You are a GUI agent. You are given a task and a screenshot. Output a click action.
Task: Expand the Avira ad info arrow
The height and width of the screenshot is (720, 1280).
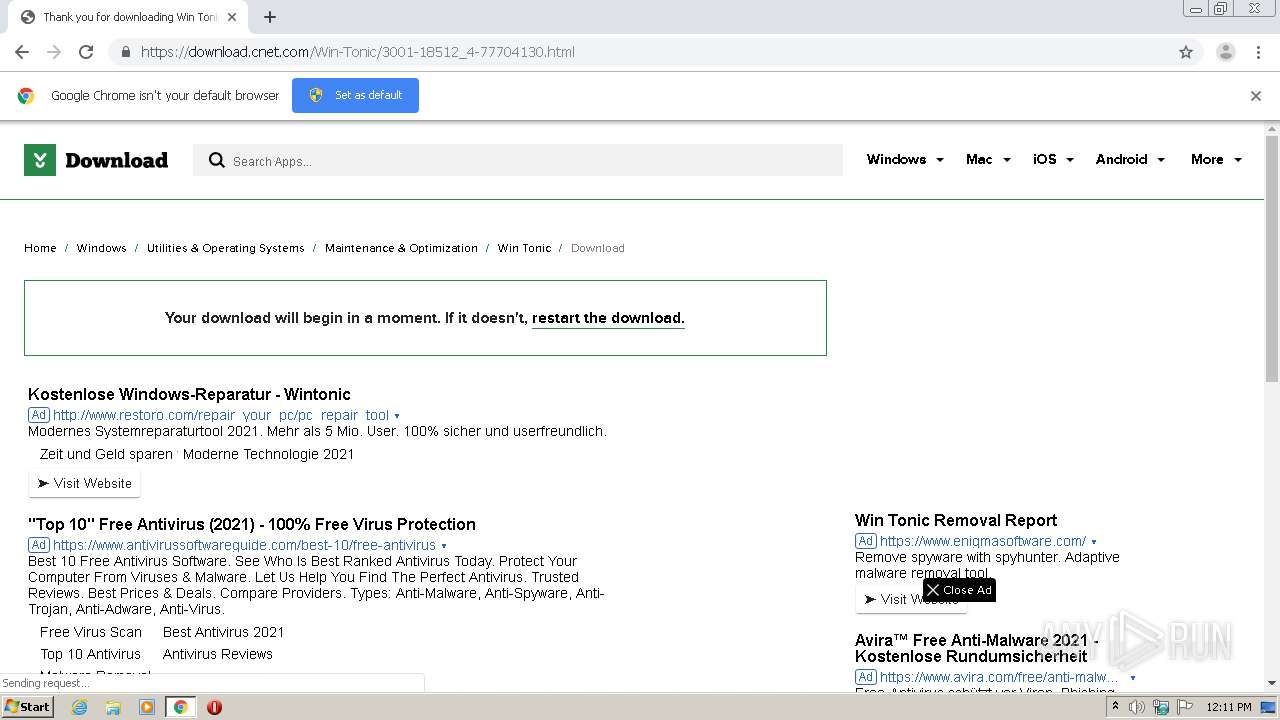[1133, 678]
